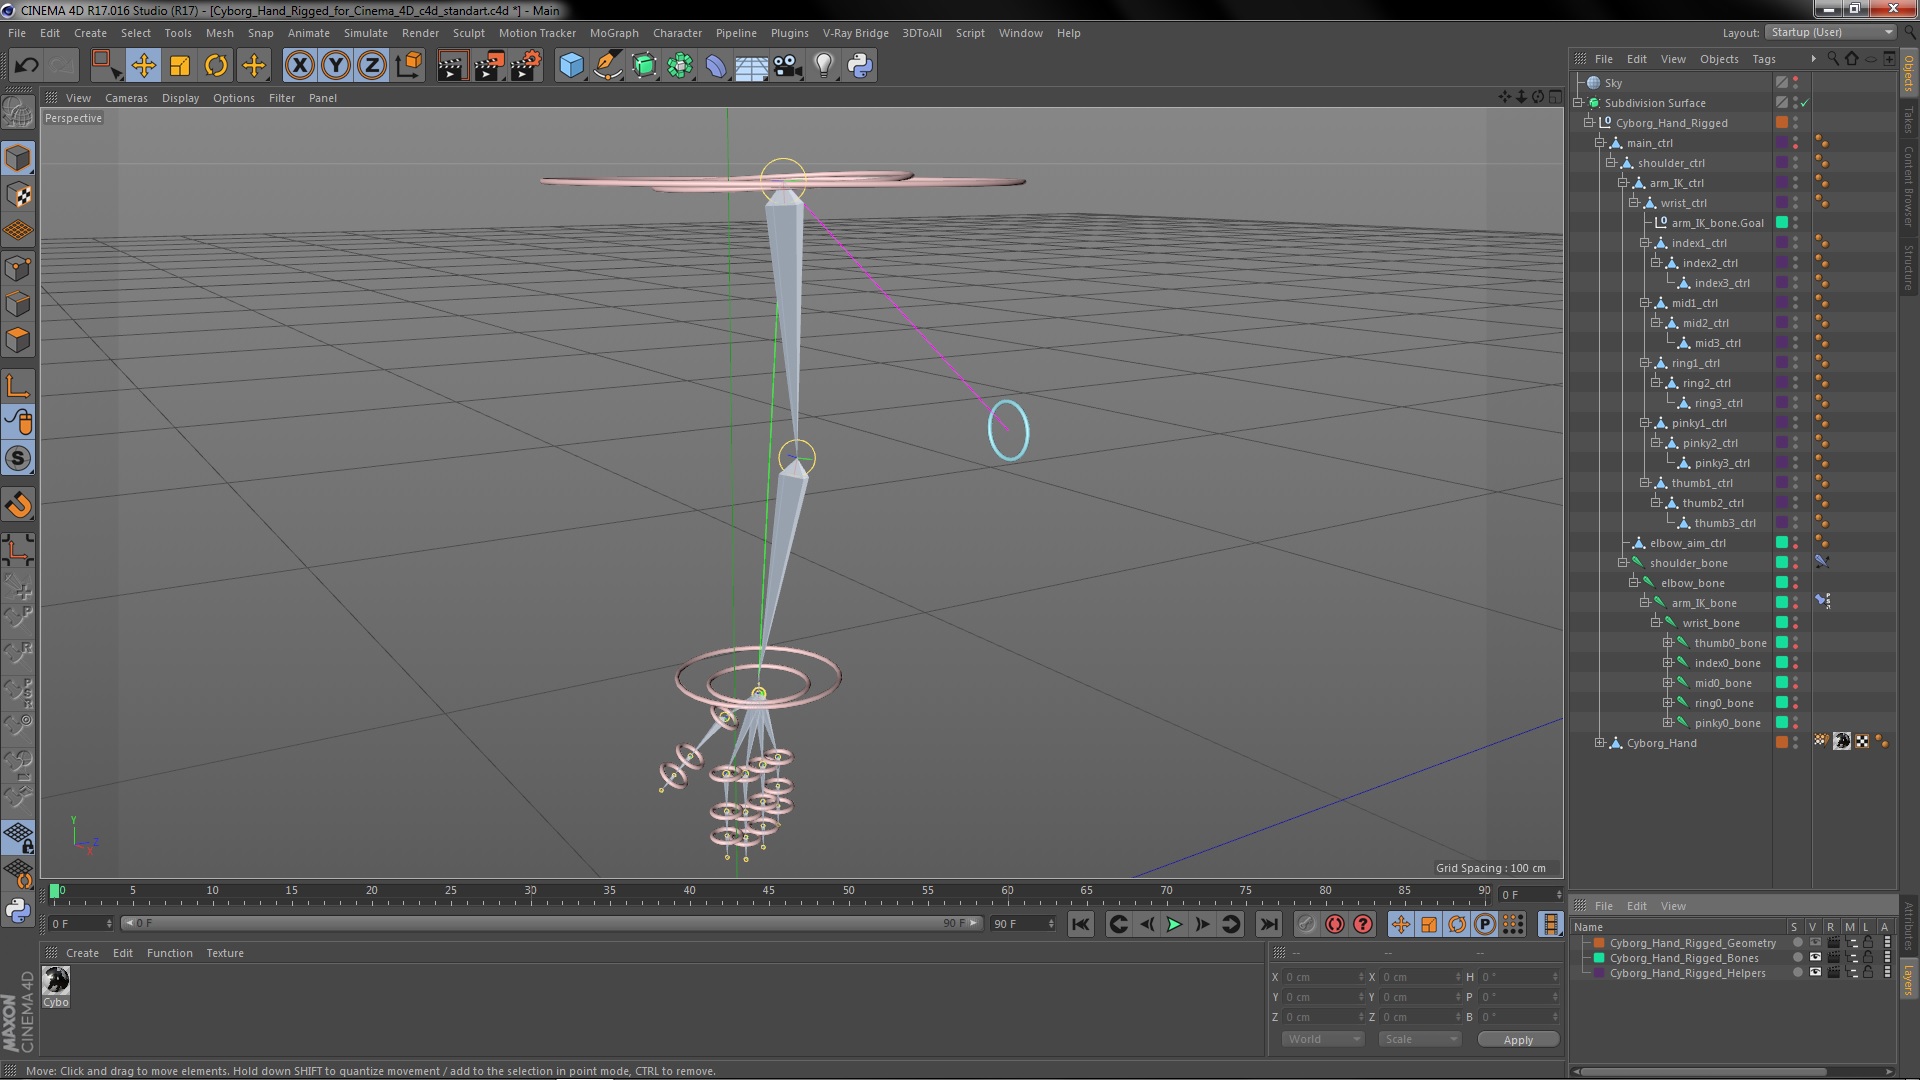Collapse the wrist_ctrl tree node

click(x=1633, y=203)
